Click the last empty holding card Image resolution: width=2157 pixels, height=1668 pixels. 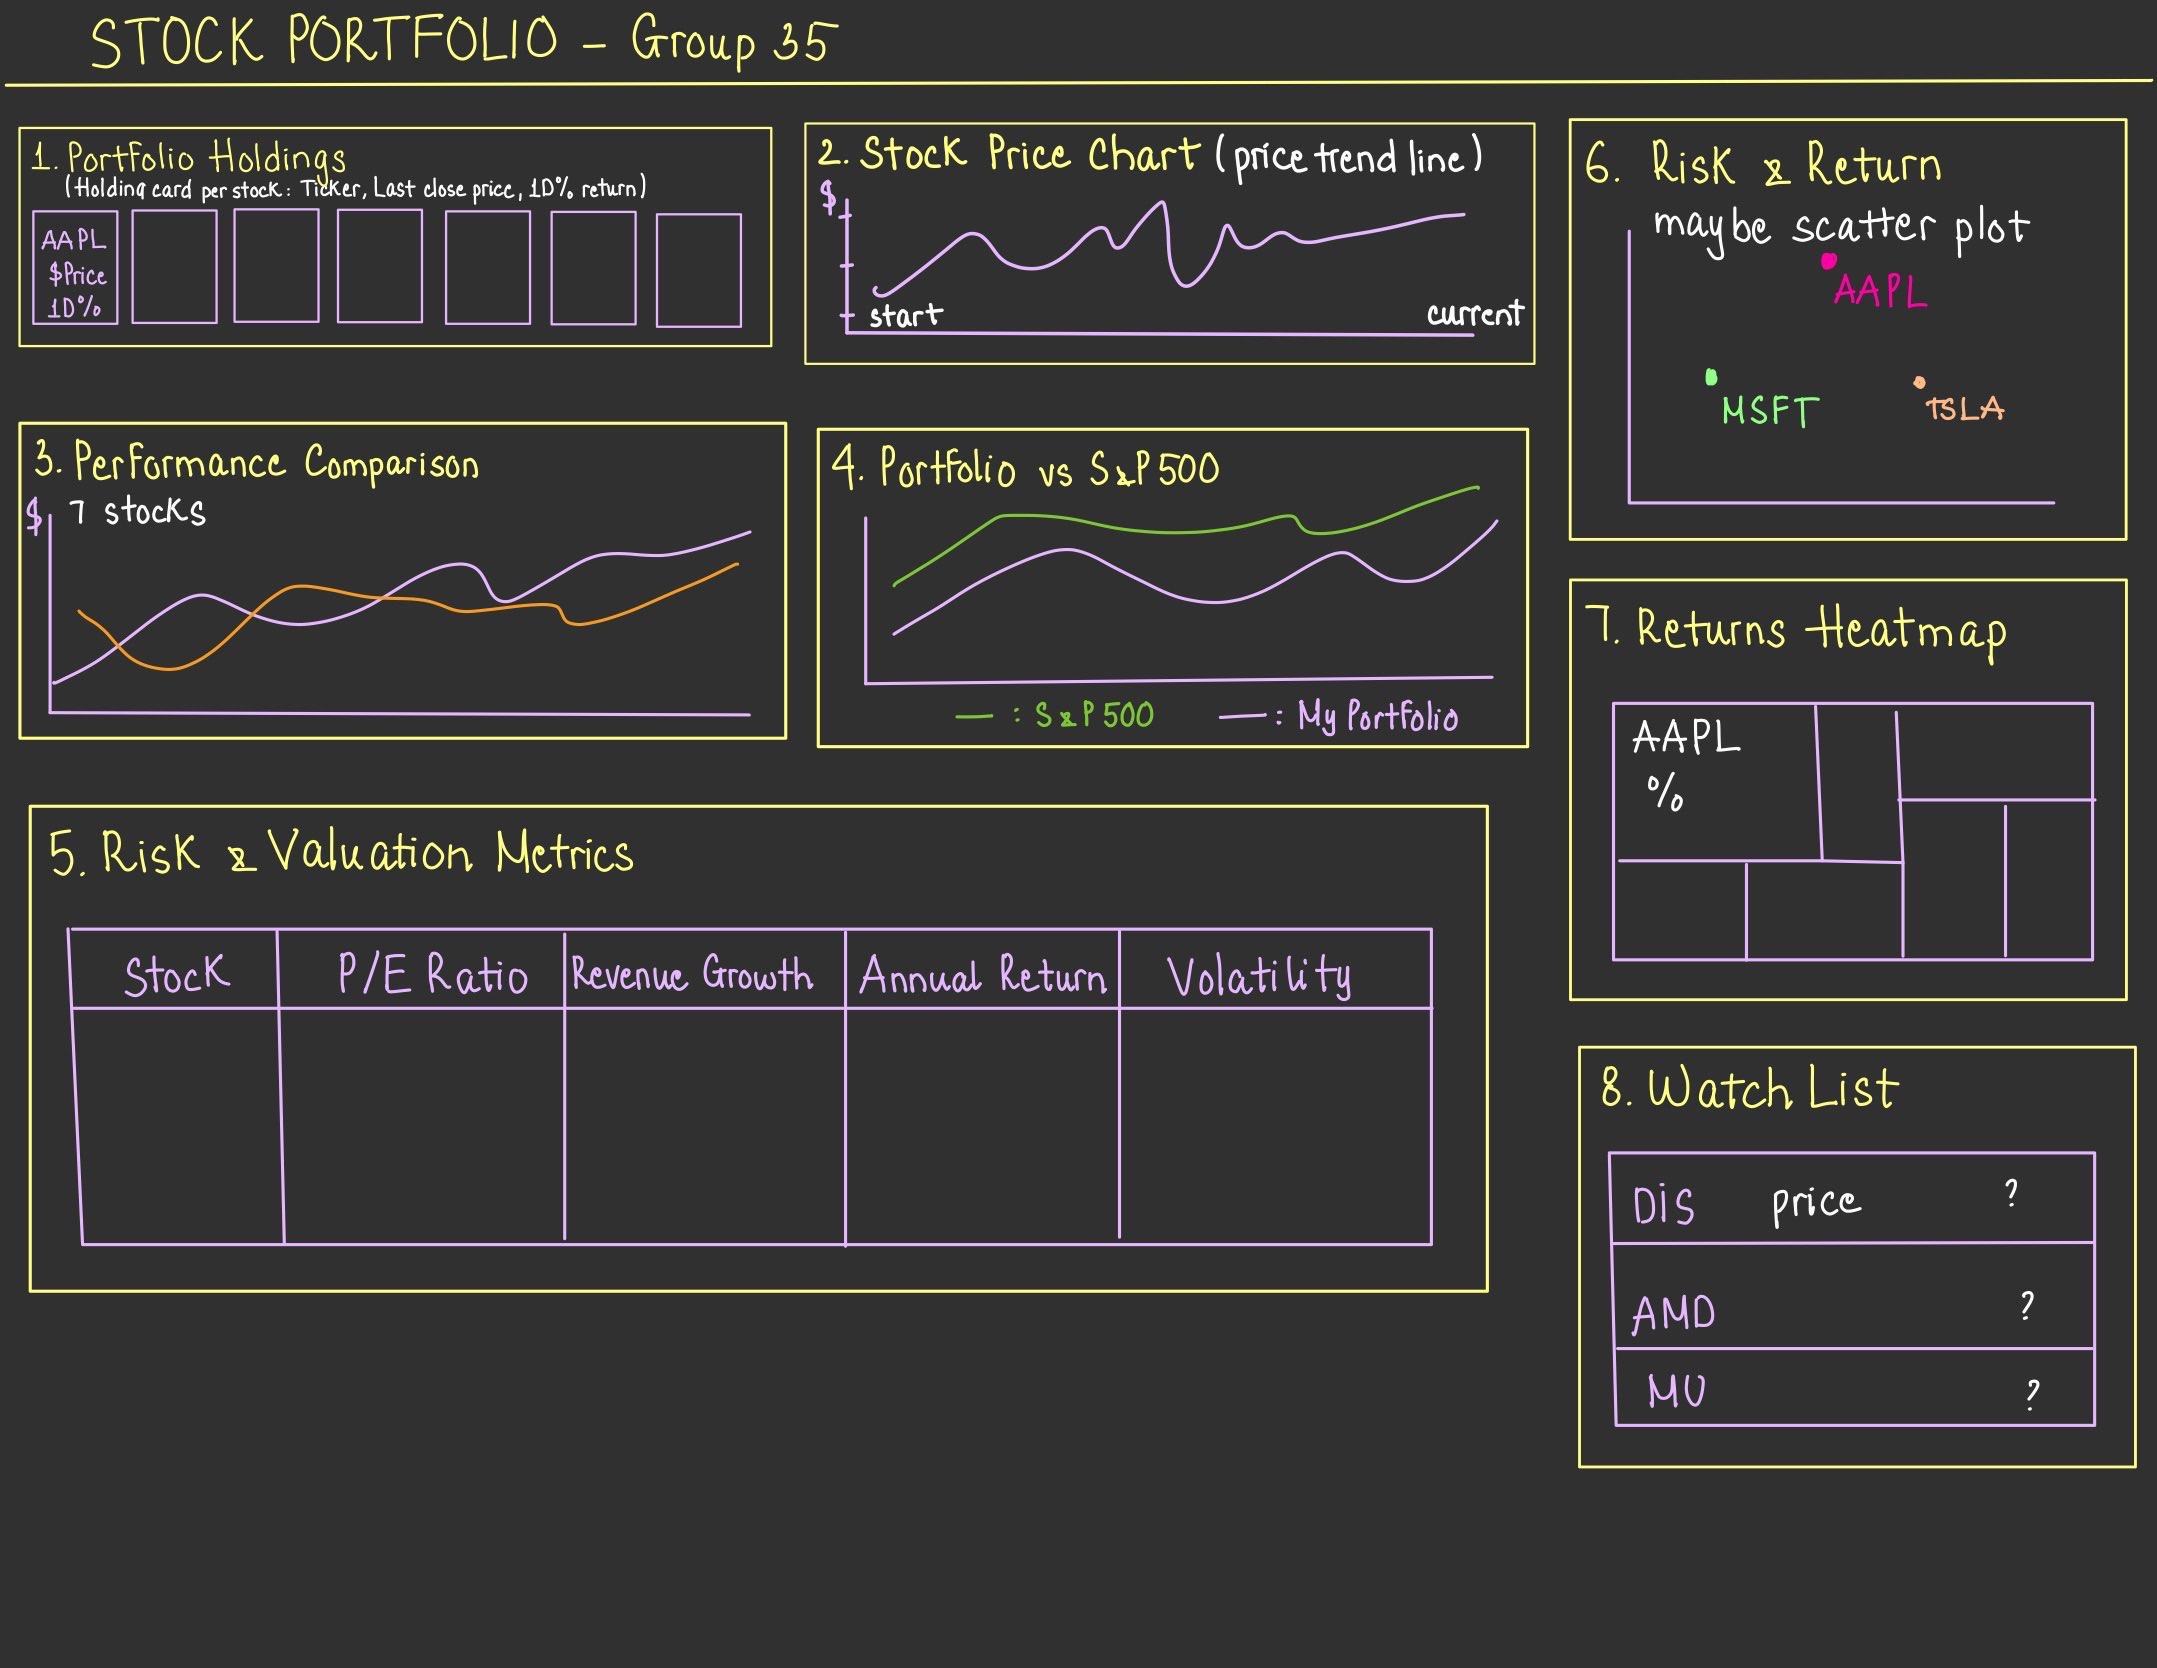point(698,269)
